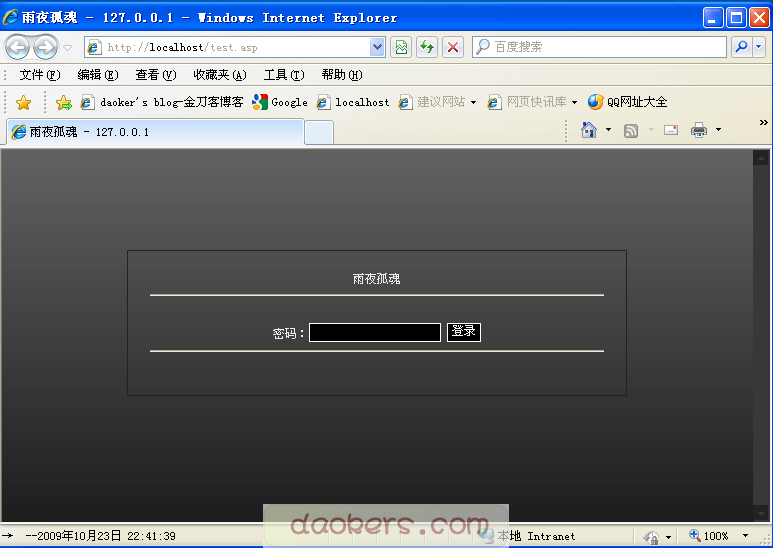Expand the print options dropdown arrow
The image size is (773, 548).
pos(718,130)
